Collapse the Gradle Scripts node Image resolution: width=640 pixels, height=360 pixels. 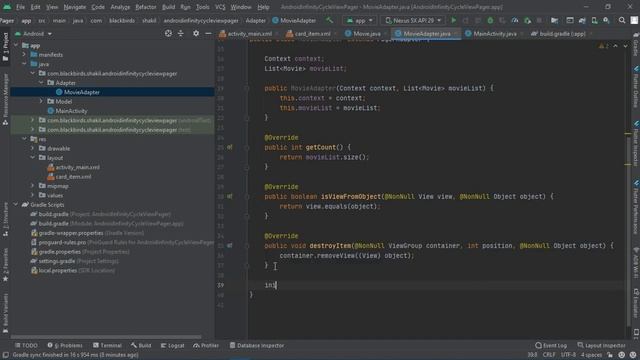tap(16, 204)
